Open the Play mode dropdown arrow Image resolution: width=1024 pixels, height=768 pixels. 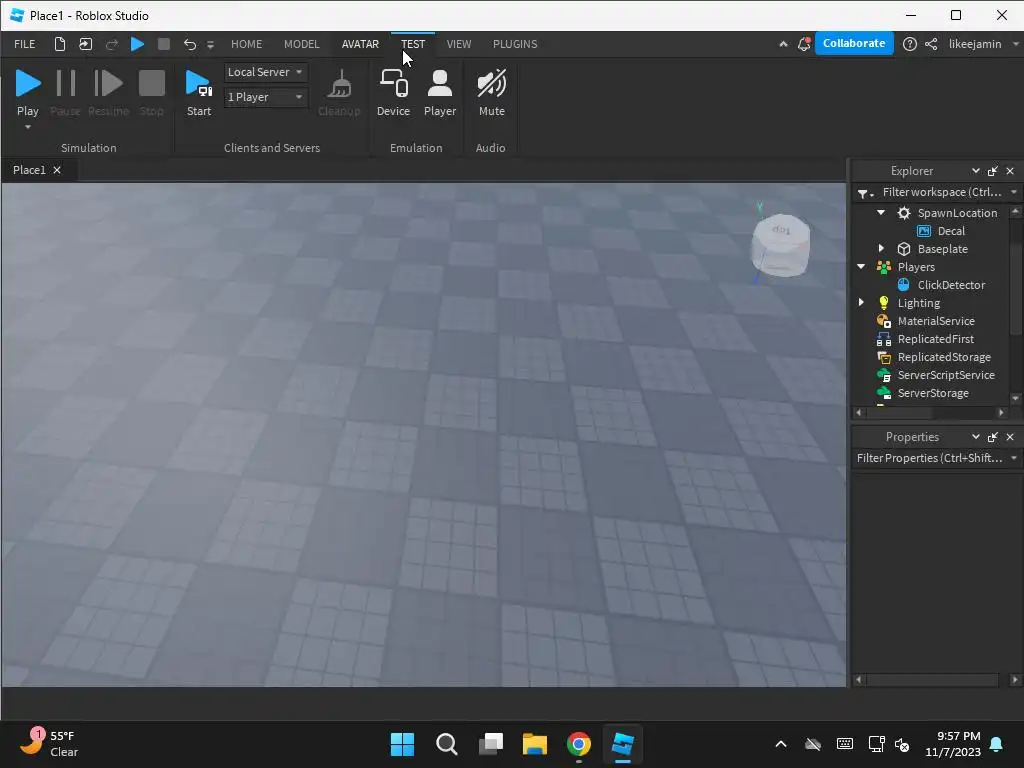27,127
